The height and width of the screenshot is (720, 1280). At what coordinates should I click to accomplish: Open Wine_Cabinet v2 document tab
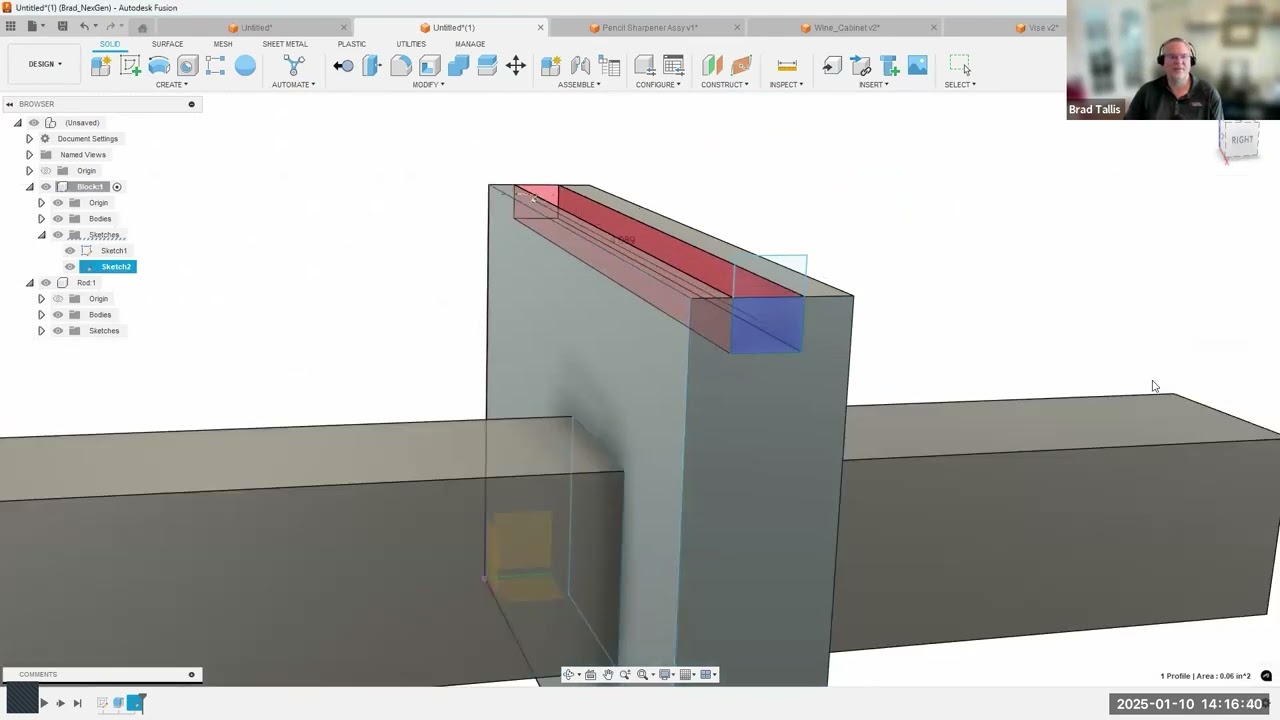[841, 27]
